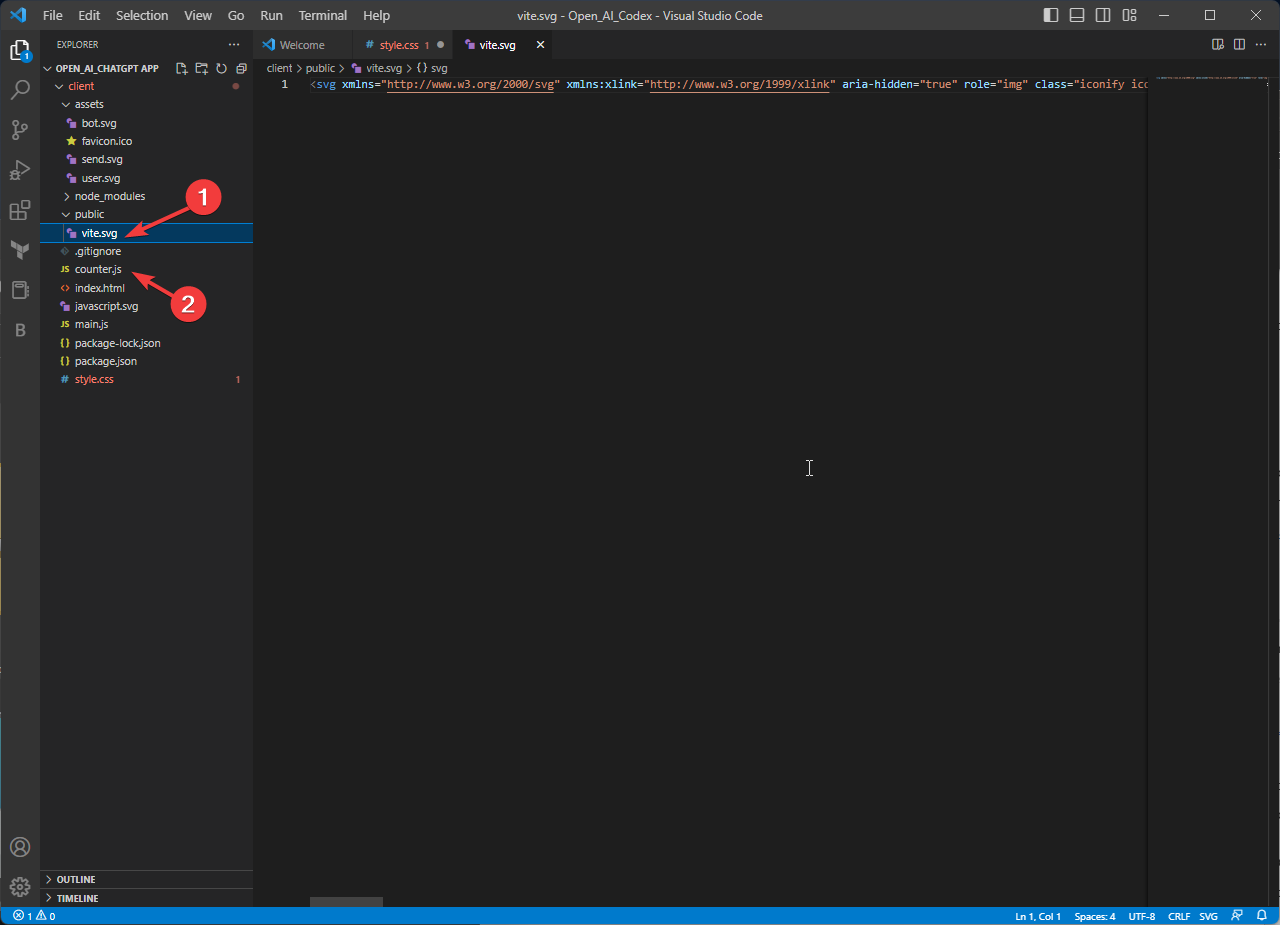Open the Terminal menu
Viewport: 1280px width, 925px height.
tap(323, 15)
